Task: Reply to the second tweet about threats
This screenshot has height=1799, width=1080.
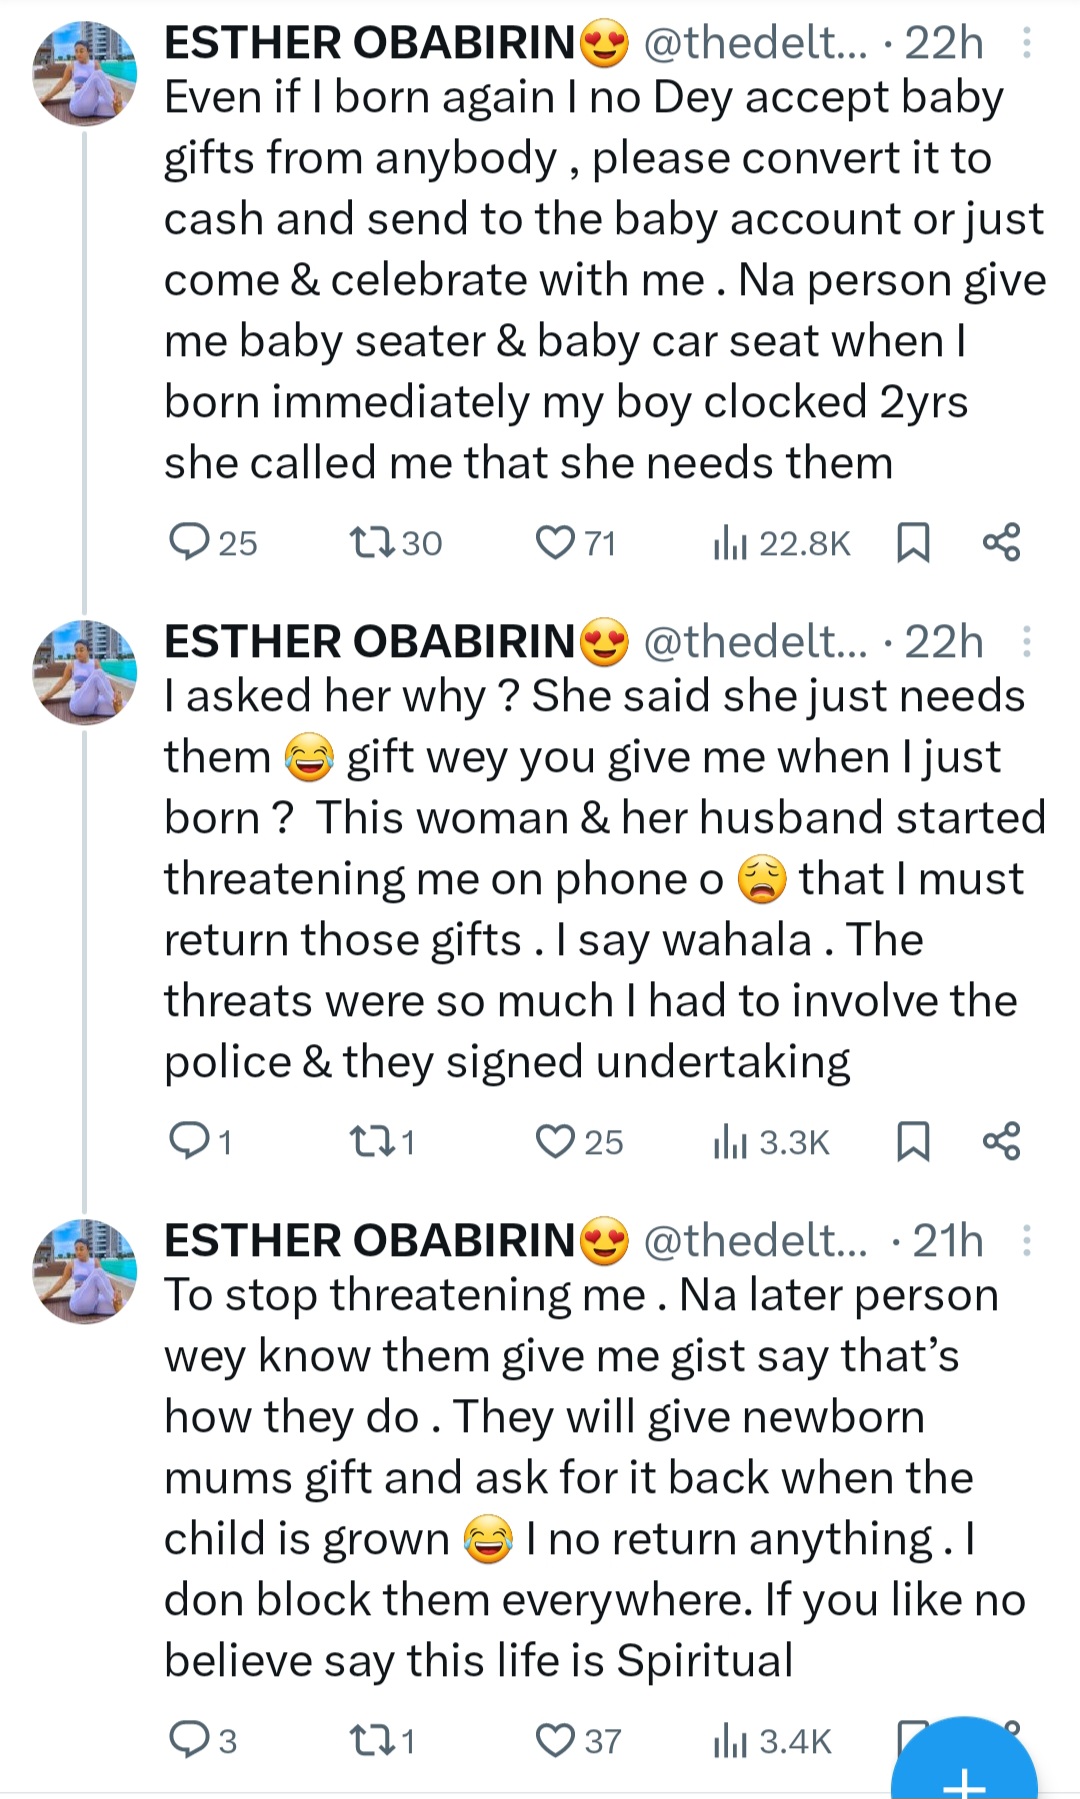Action: (x=188, y=1141)
